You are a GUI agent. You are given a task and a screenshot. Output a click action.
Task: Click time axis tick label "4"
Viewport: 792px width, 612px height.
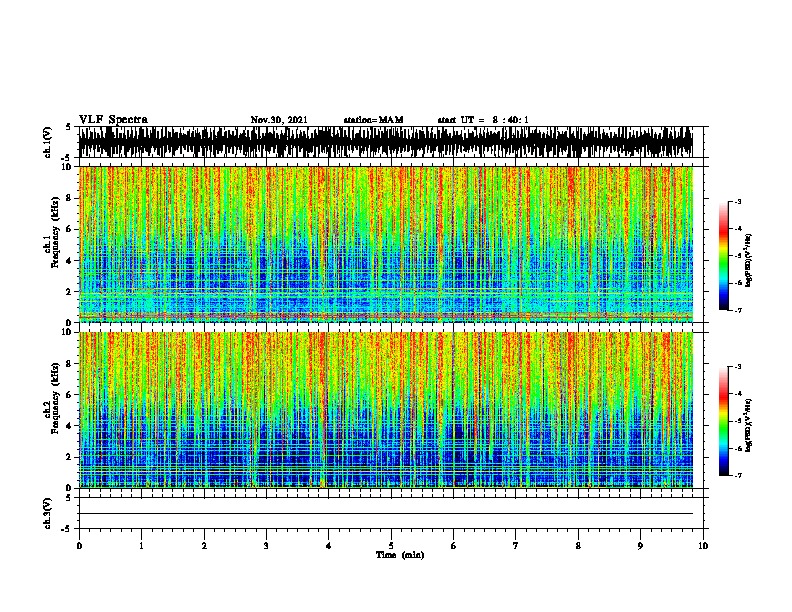[329, 546]
